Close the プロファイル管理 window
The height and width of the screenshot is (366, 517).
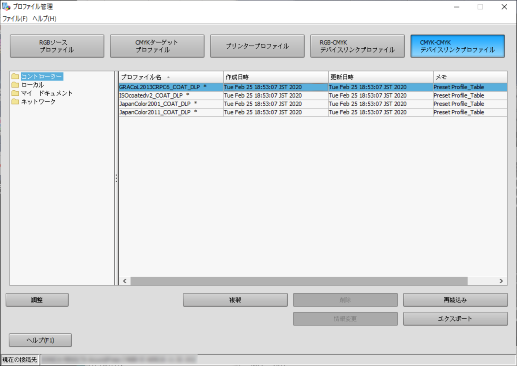(x=504, y=7)
